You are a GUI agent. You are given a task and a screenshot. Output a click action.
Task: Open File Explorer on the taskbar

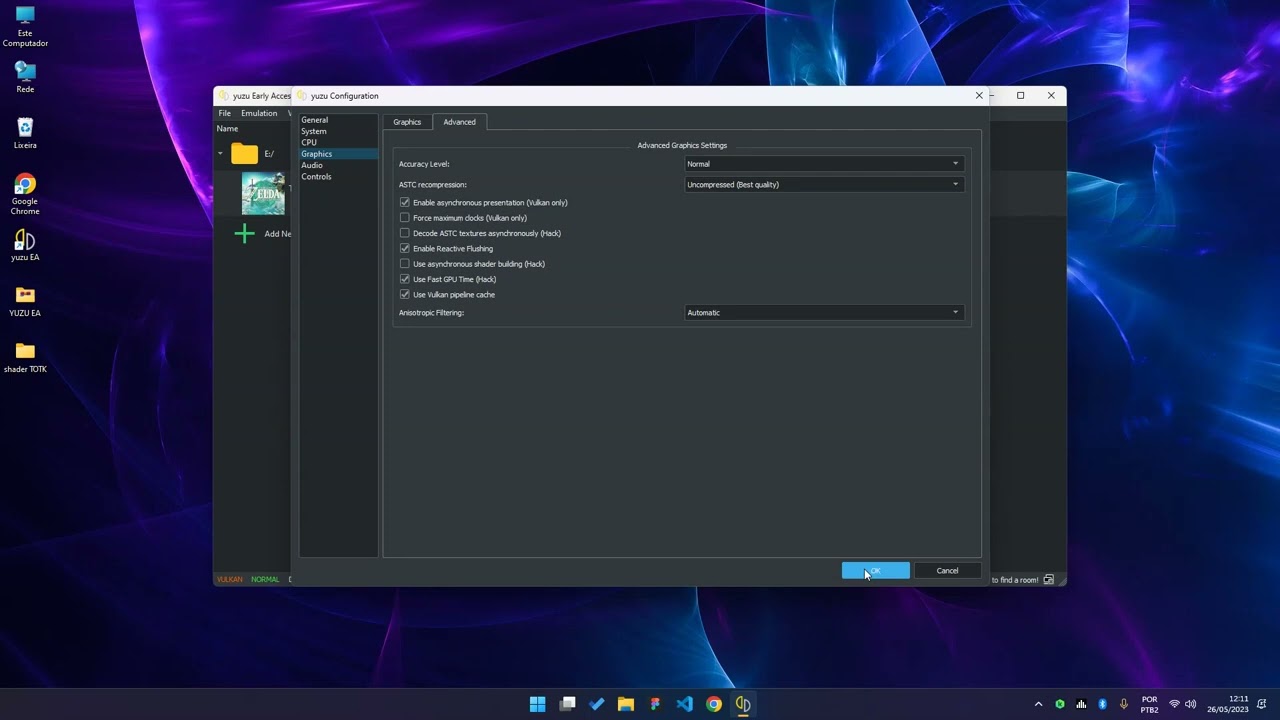click(x=626, y=704)
